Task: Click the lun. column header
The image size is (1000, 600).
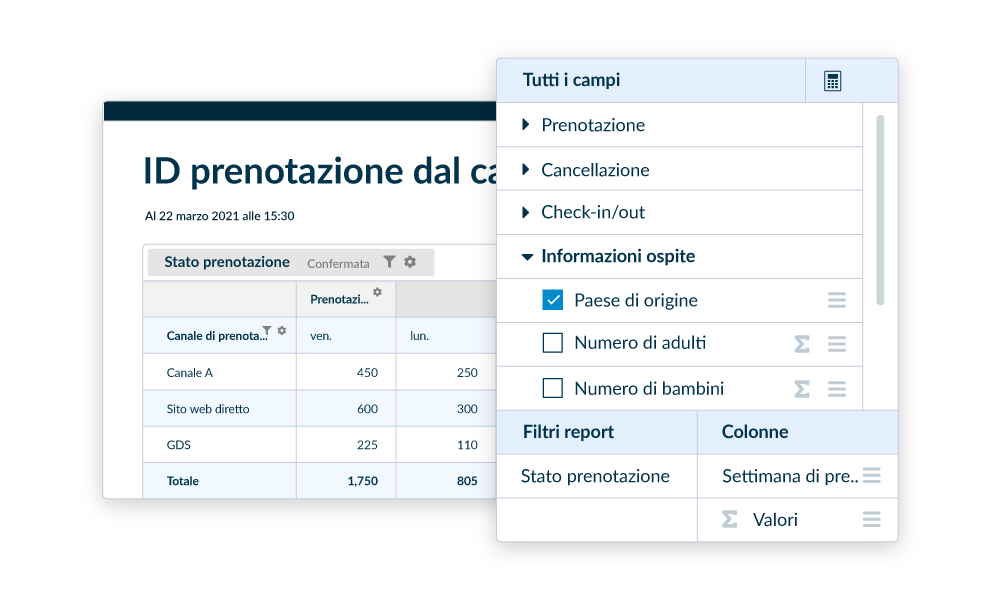Action: [x=419, y=335]
